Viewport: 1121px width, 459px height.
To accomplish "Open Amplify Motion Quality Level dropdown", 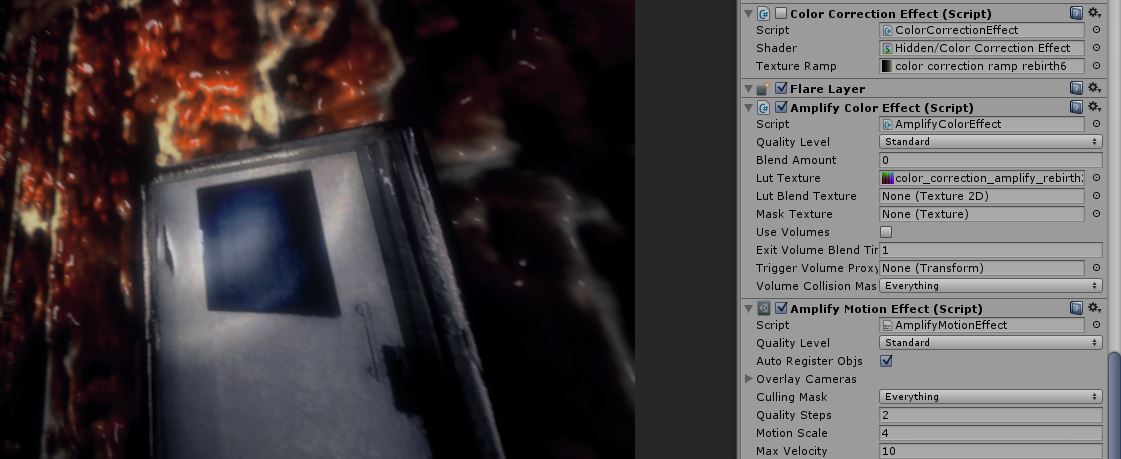I will tap(990, 342).
